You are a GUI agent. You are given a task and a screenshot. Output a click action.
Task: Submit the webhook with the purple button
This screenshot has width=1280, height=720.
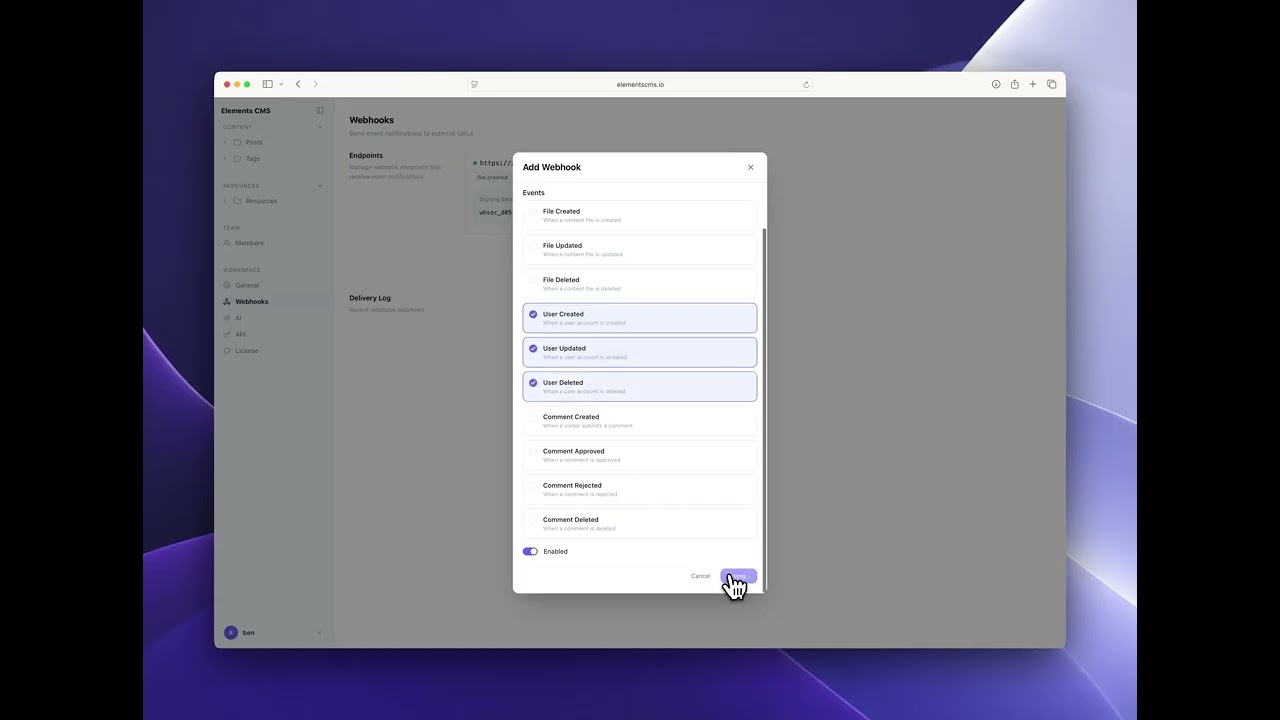[x=739, y=576]
